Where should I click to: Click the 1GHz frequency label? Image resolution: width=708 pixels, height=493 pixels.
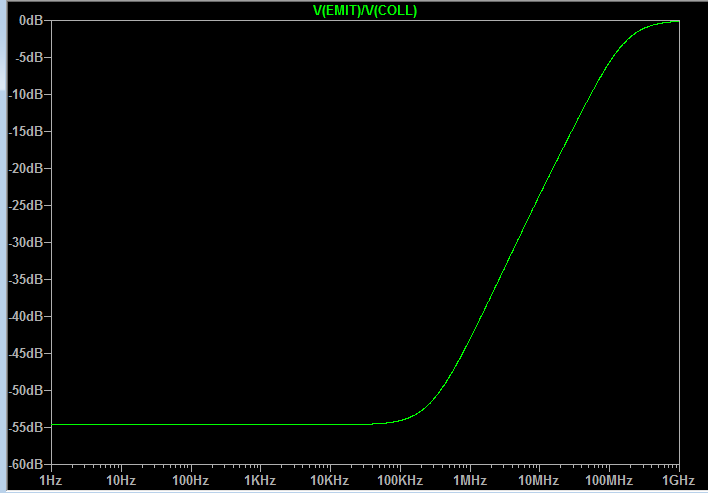pyautogui.click(x=679, y=480)
